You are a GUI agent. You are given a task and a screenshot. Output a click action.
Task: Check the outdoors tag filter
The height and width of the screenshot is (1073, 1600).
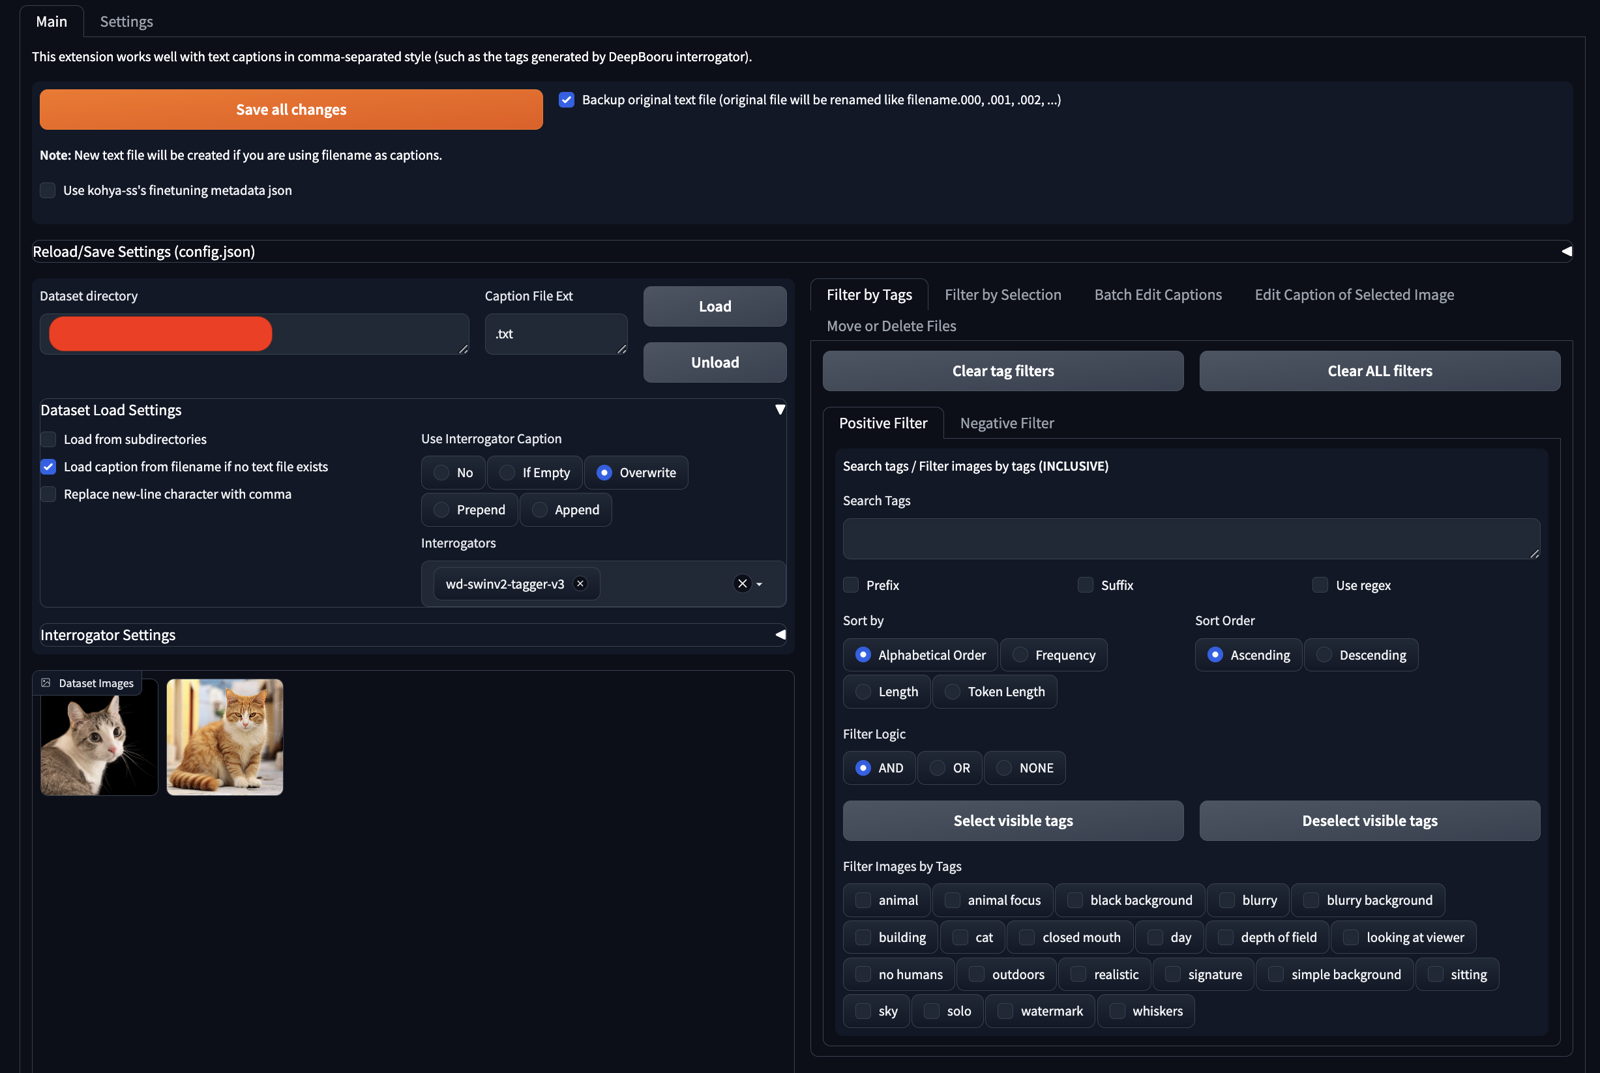[x=1007, y=975]
